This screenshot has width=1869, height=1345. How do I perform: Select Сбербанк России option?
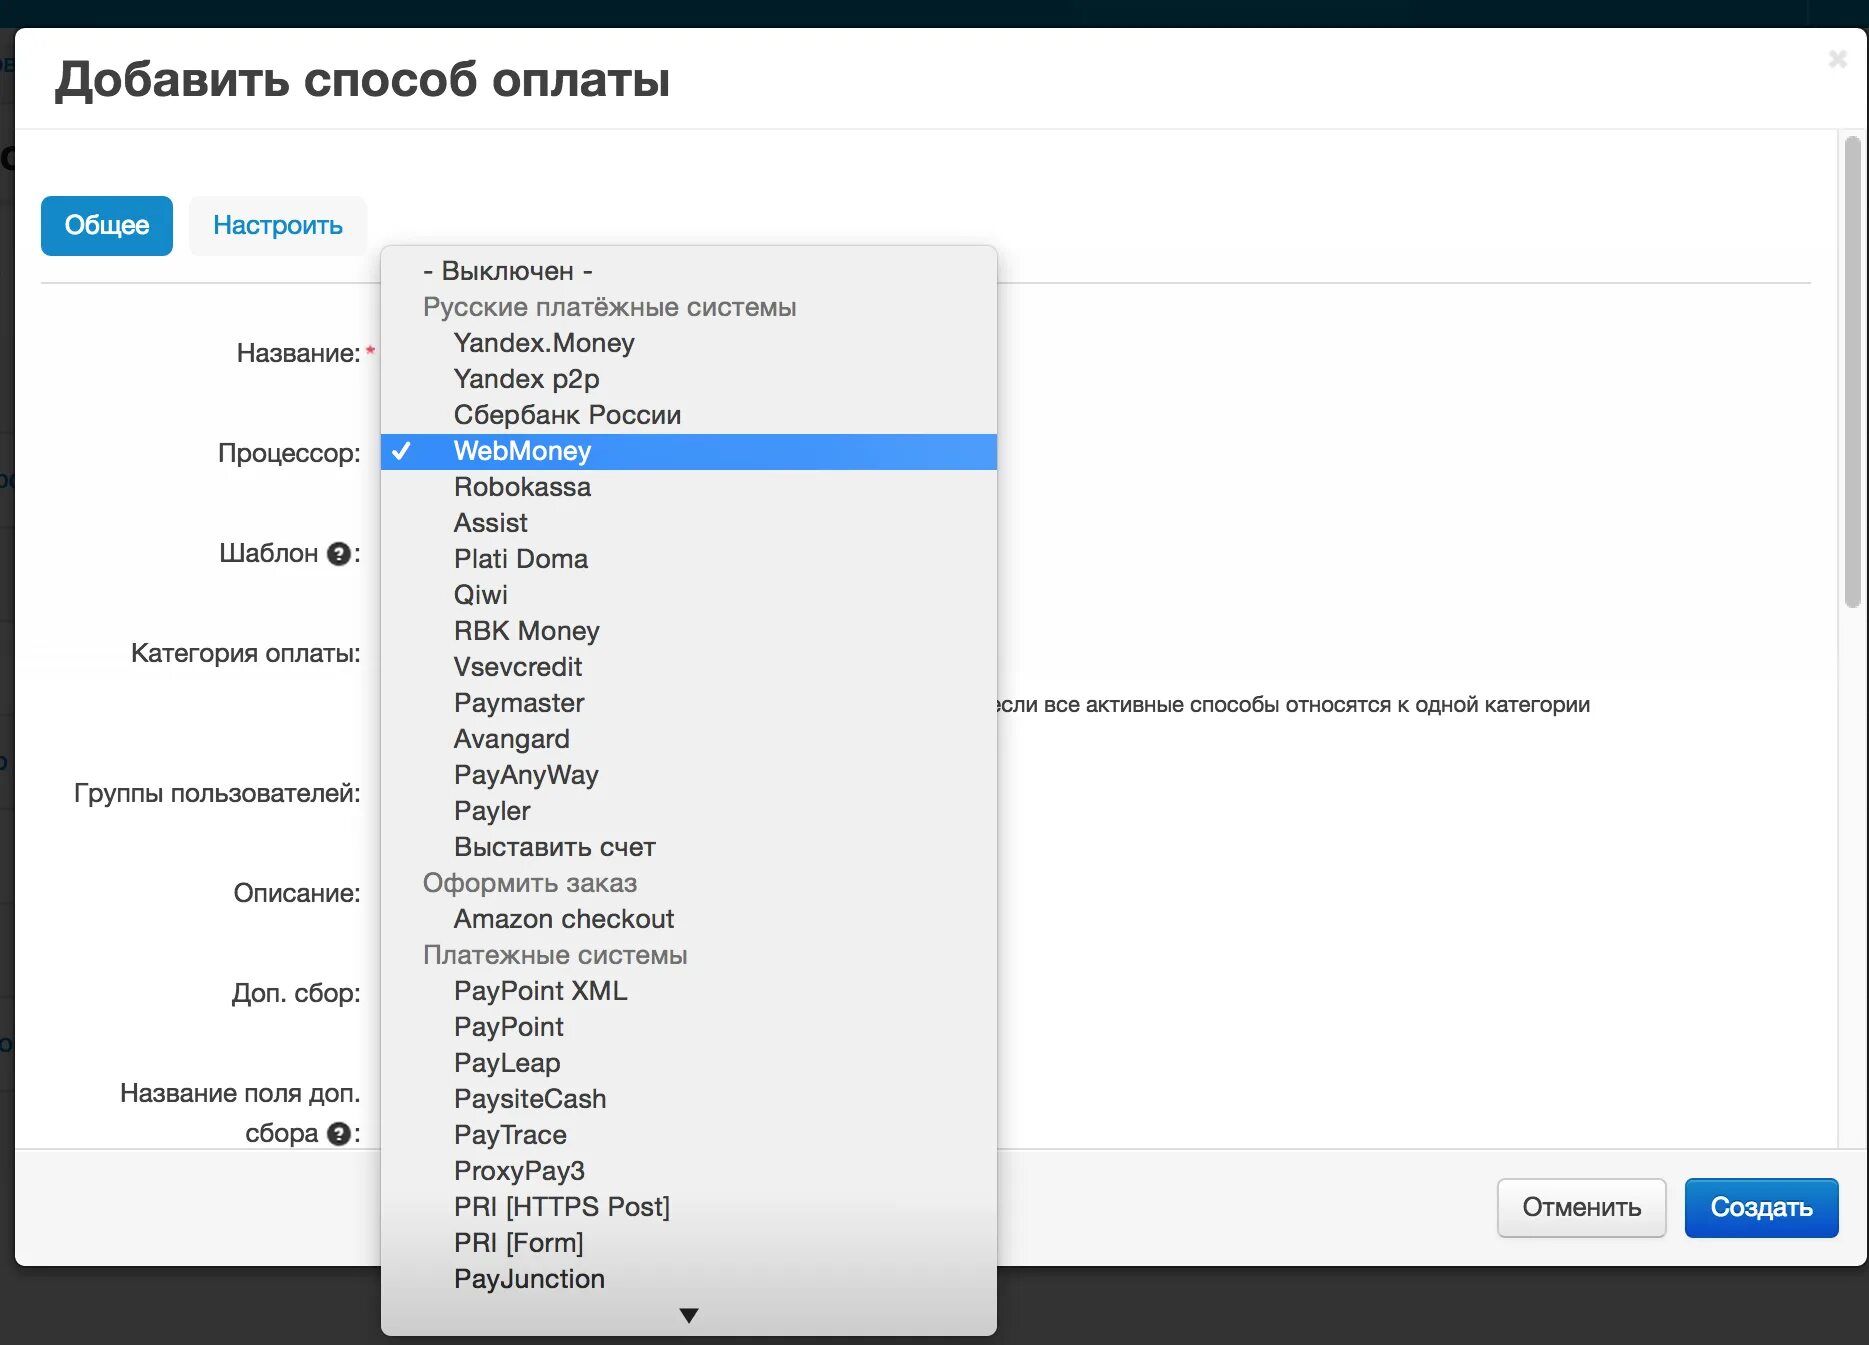tap(689, 415)
